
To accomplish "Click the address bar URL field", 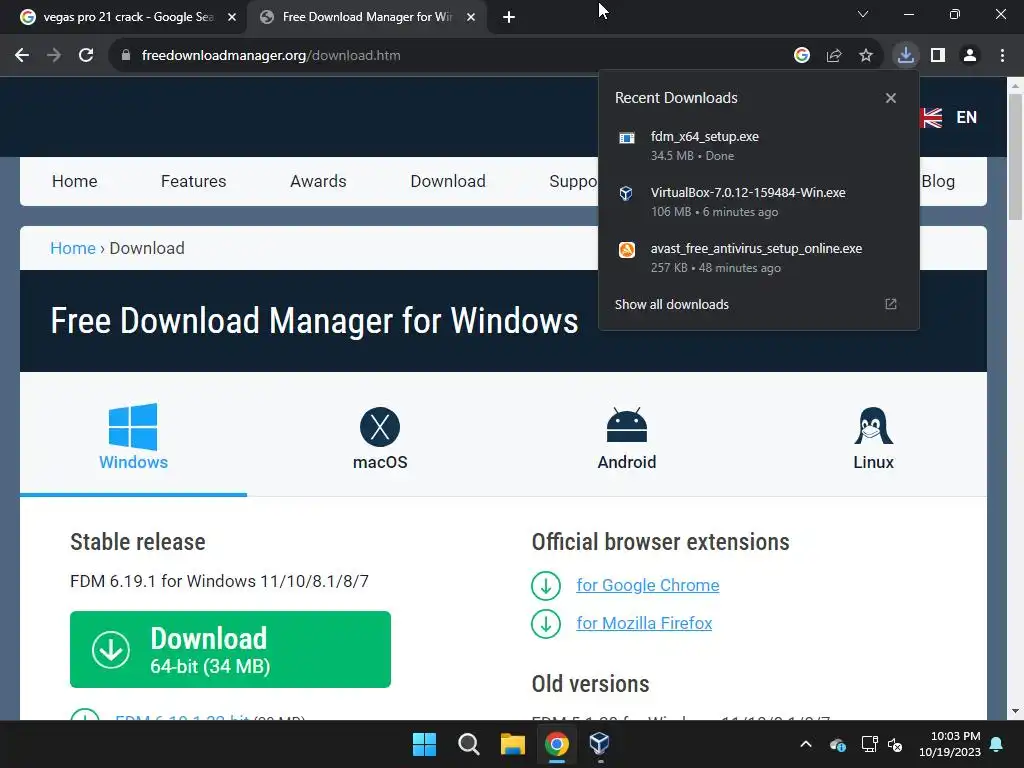I will pyautogui.click(x=451, y=56).
